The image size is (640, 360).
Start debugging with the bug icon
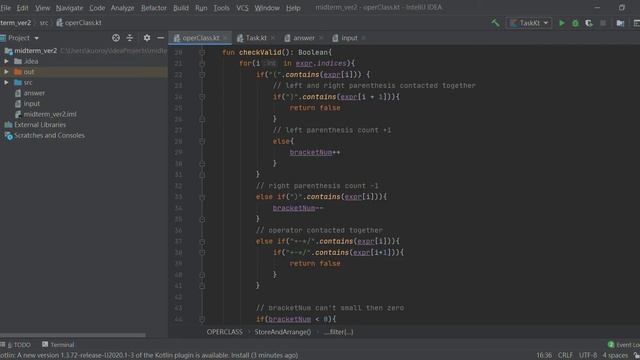tap(575, 23)
